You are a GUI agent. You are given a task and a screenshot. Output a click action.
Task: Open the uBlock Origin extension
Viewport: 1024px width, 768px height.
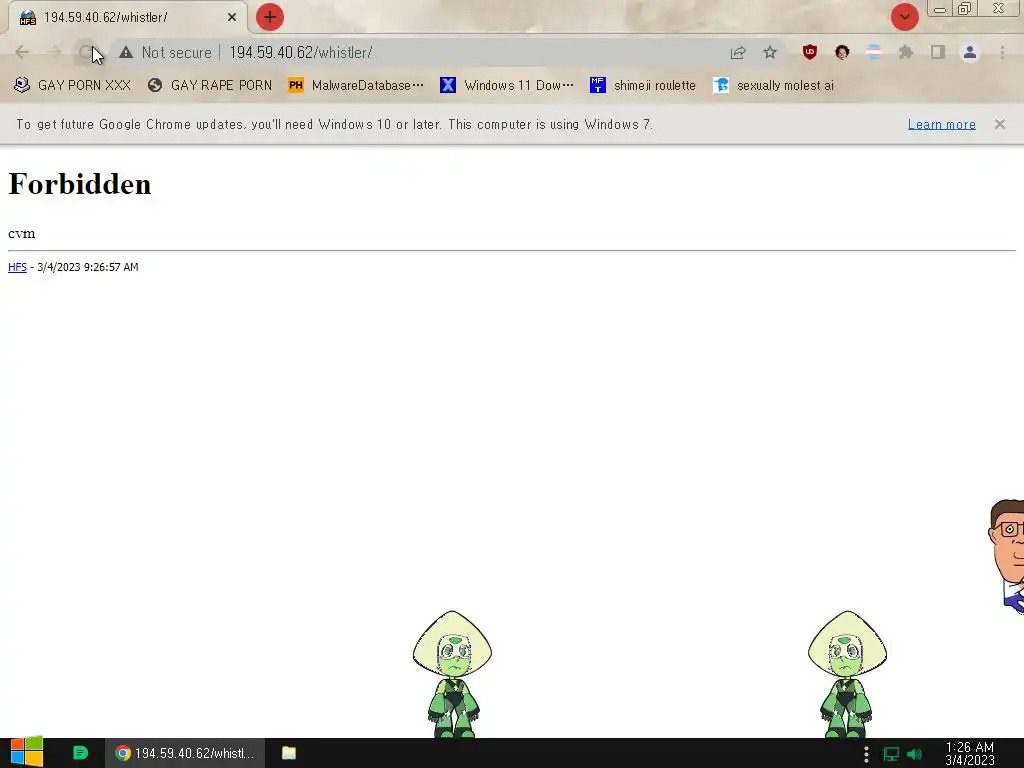pos(810,52)
